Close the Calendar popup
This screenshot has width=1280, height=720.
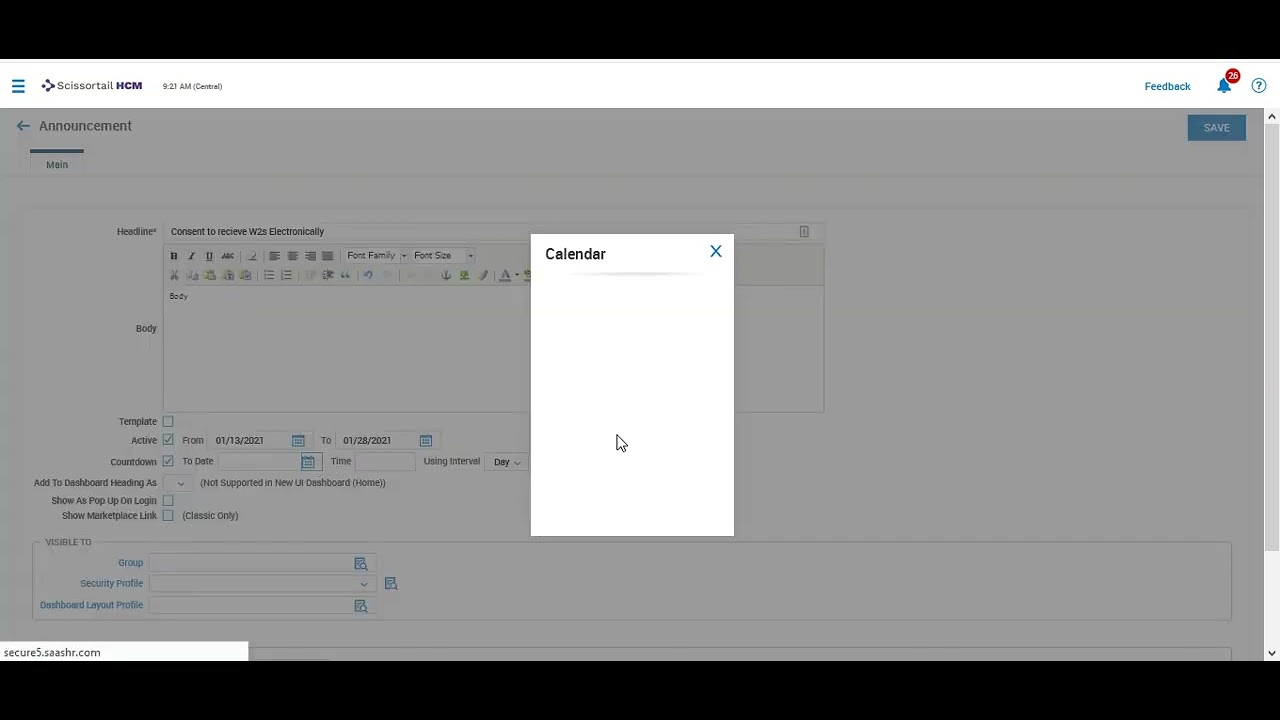pos(716,252)
